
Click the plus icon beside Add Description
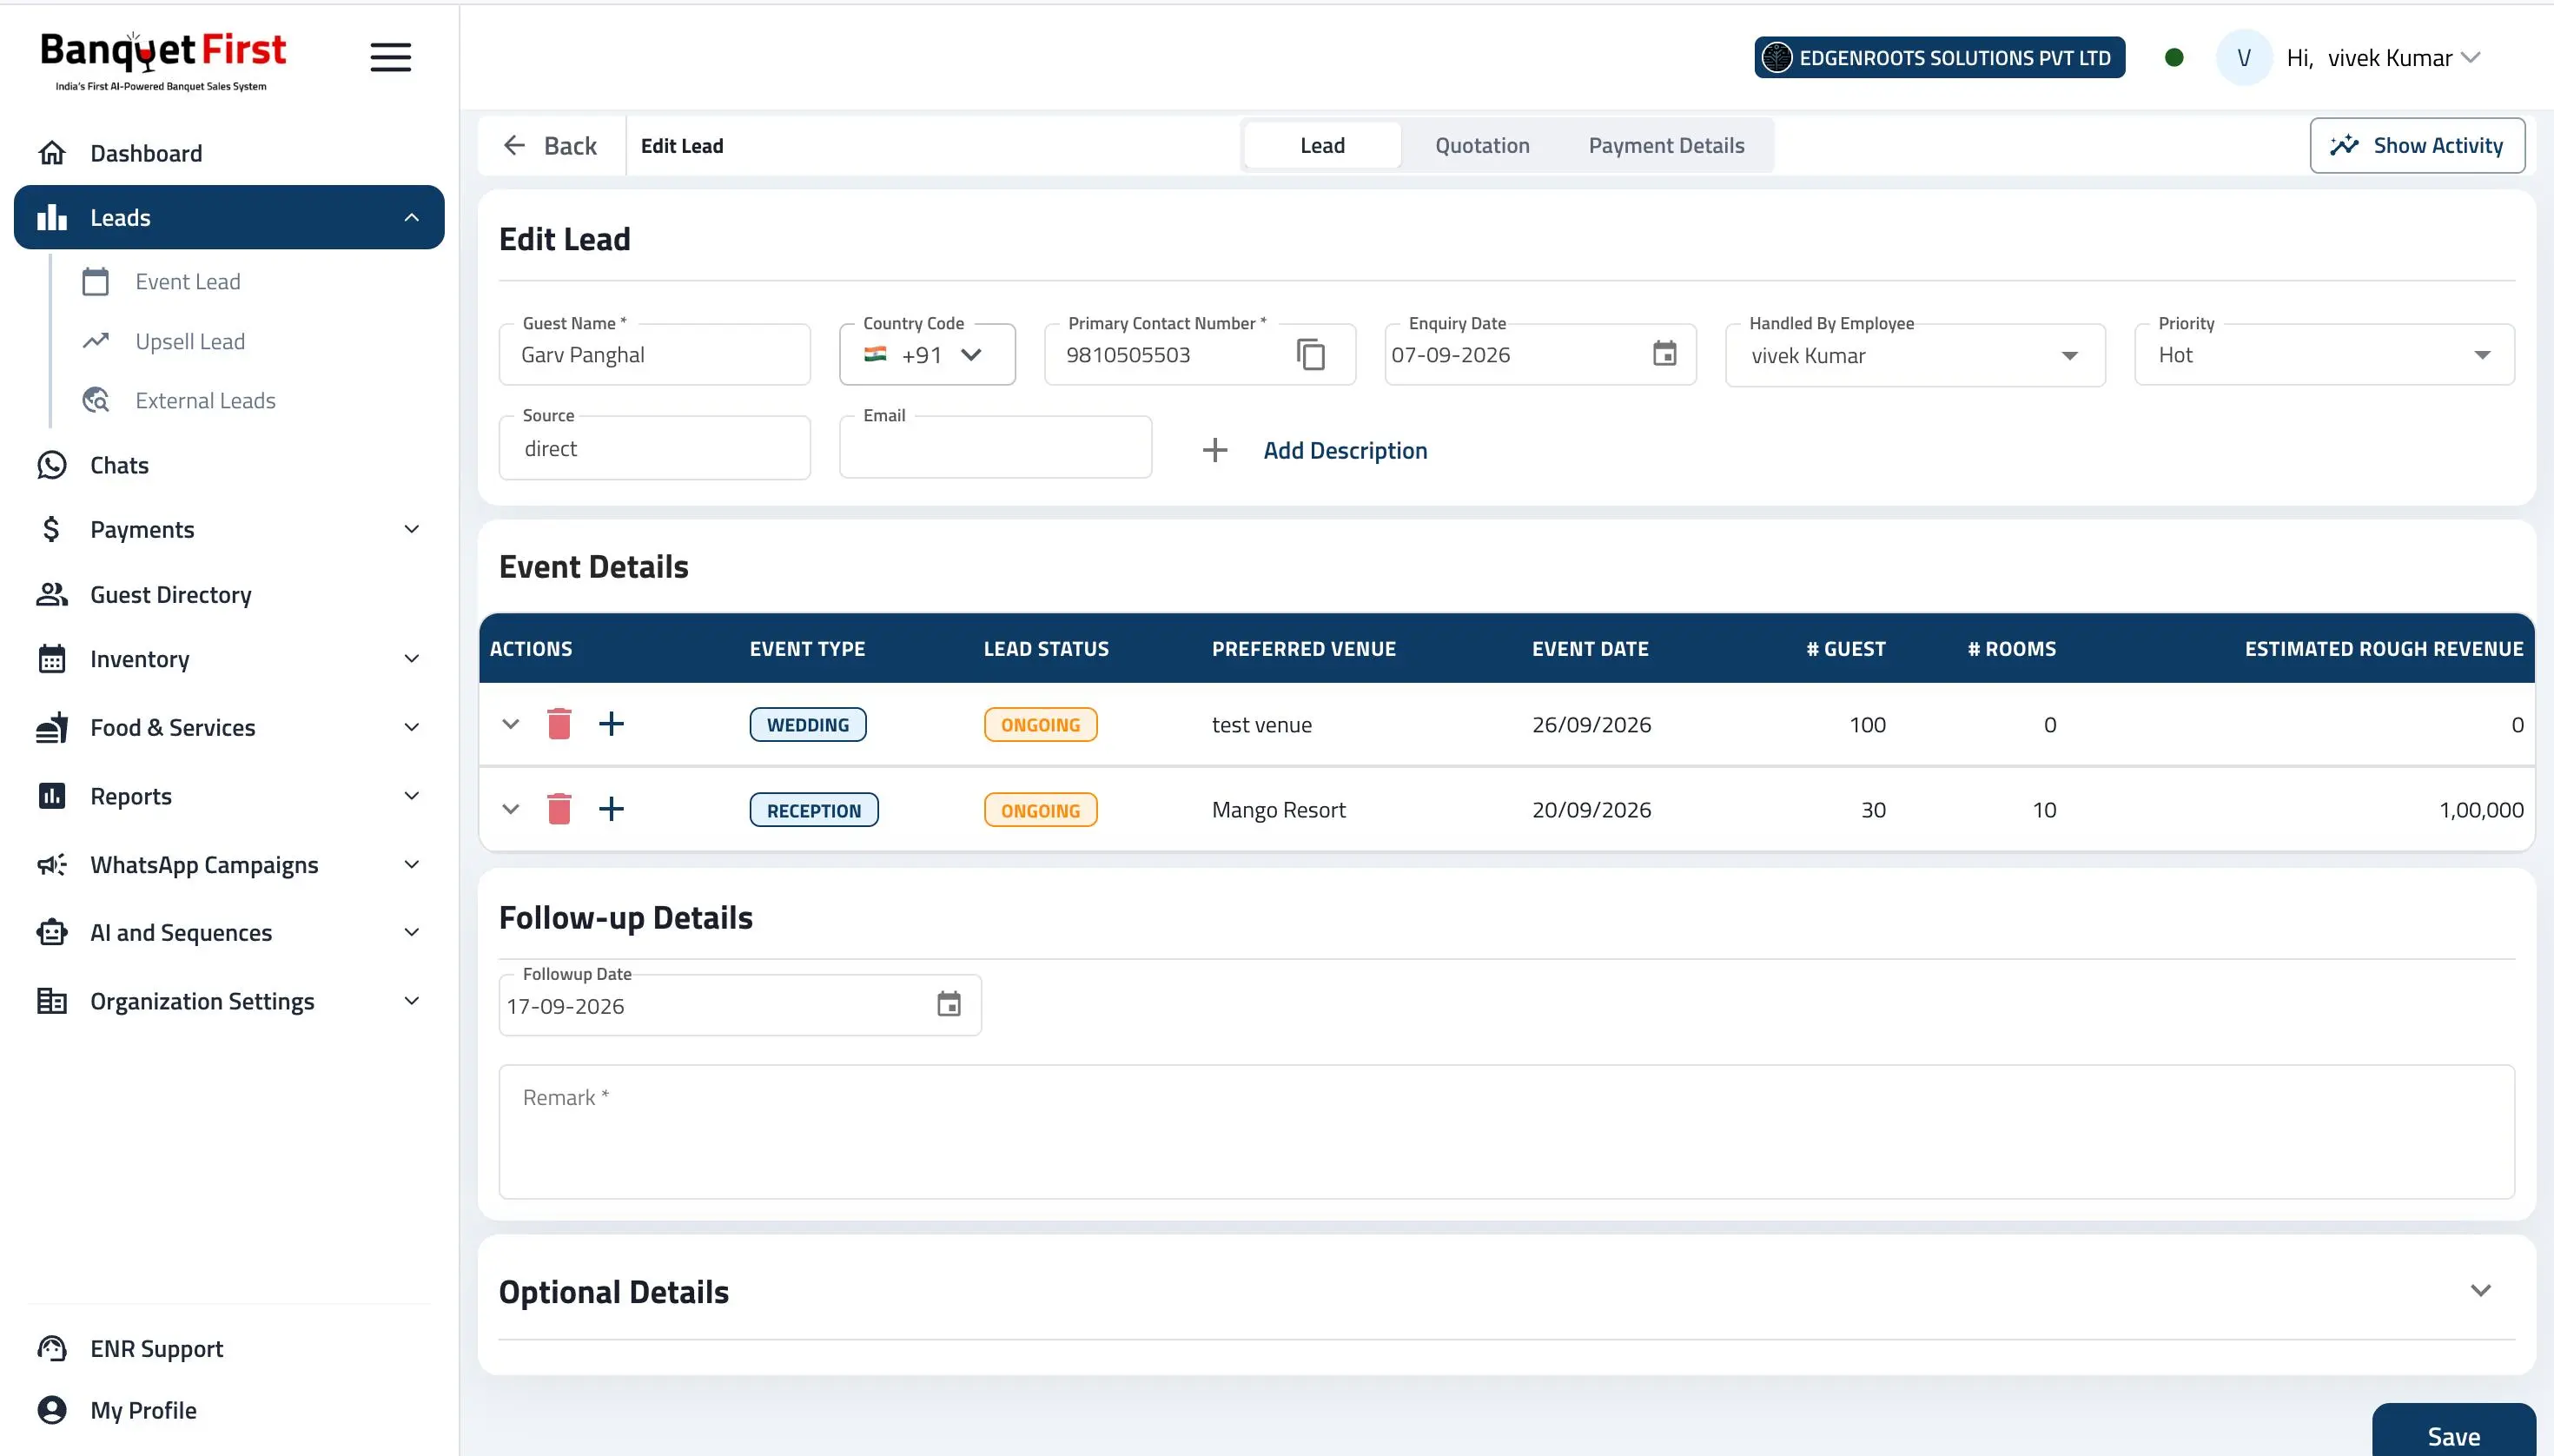click(x=1214, y=450)
